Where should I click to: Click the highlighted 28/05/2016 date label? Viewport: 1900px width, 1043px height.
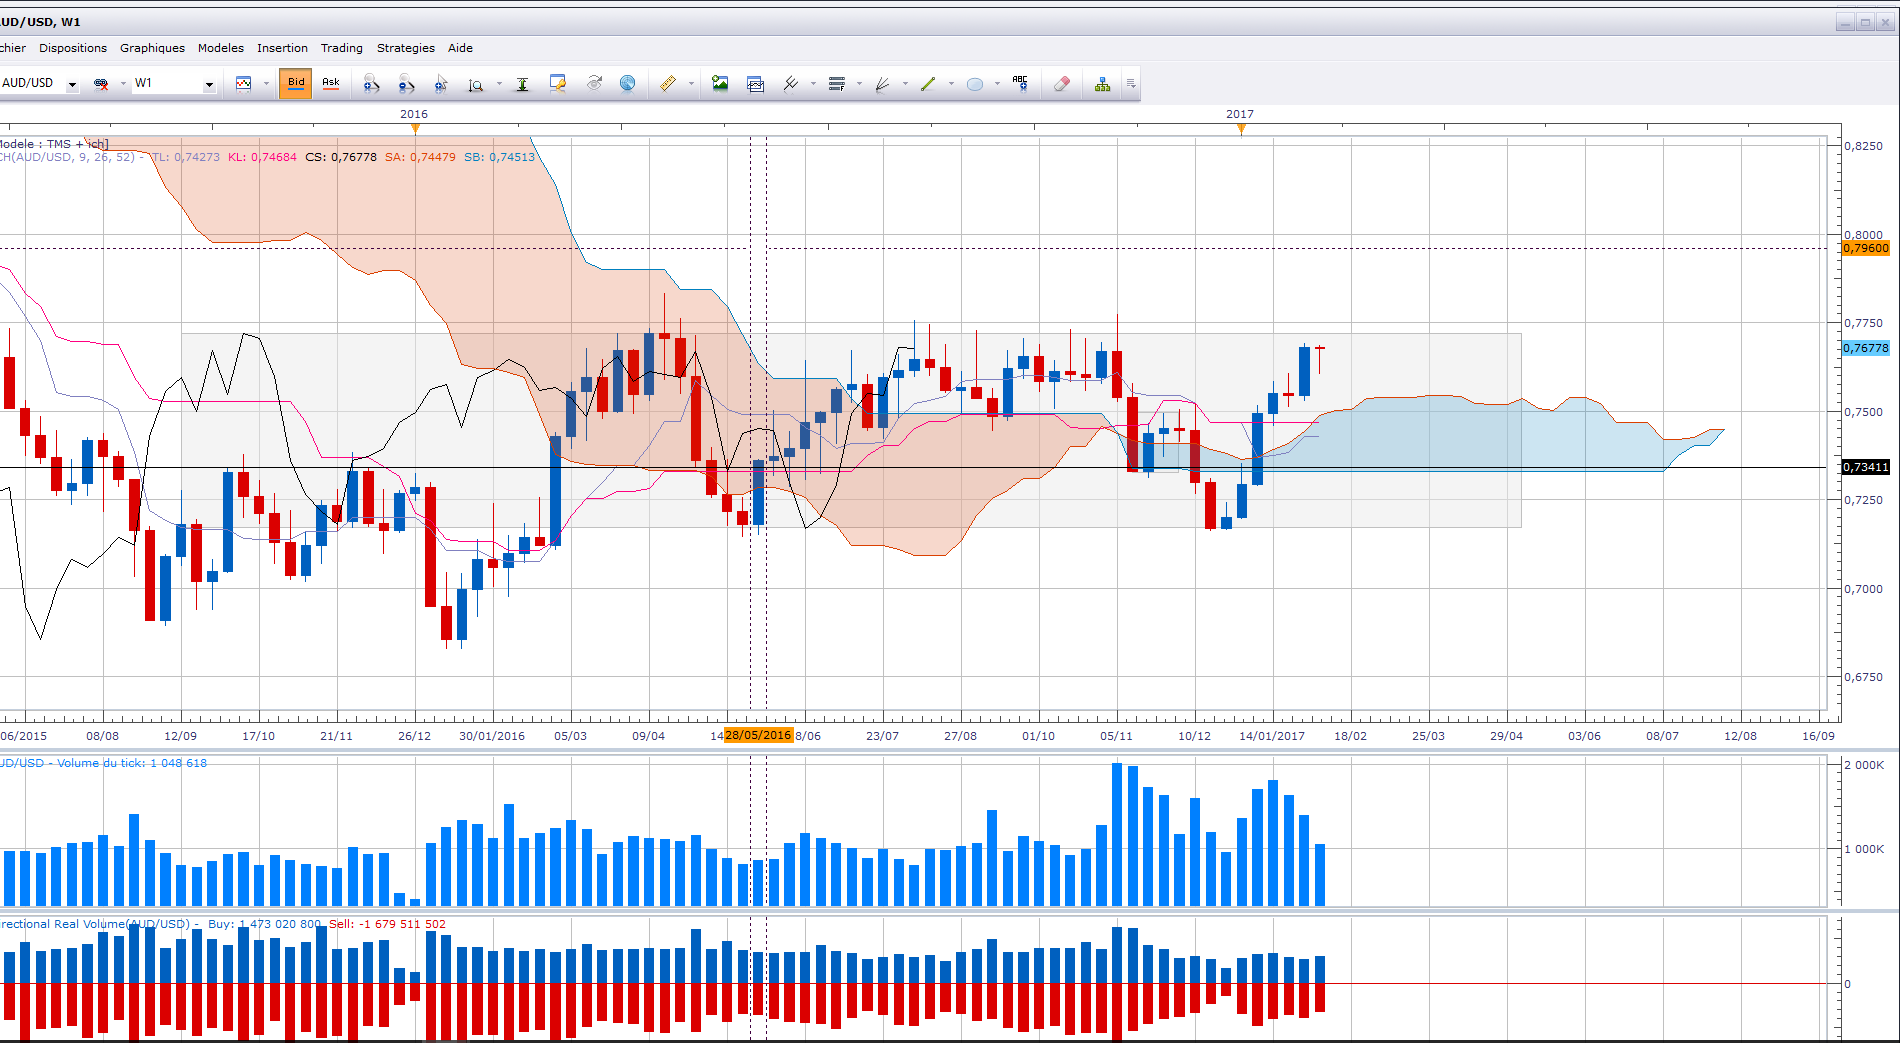pos(758,735)
